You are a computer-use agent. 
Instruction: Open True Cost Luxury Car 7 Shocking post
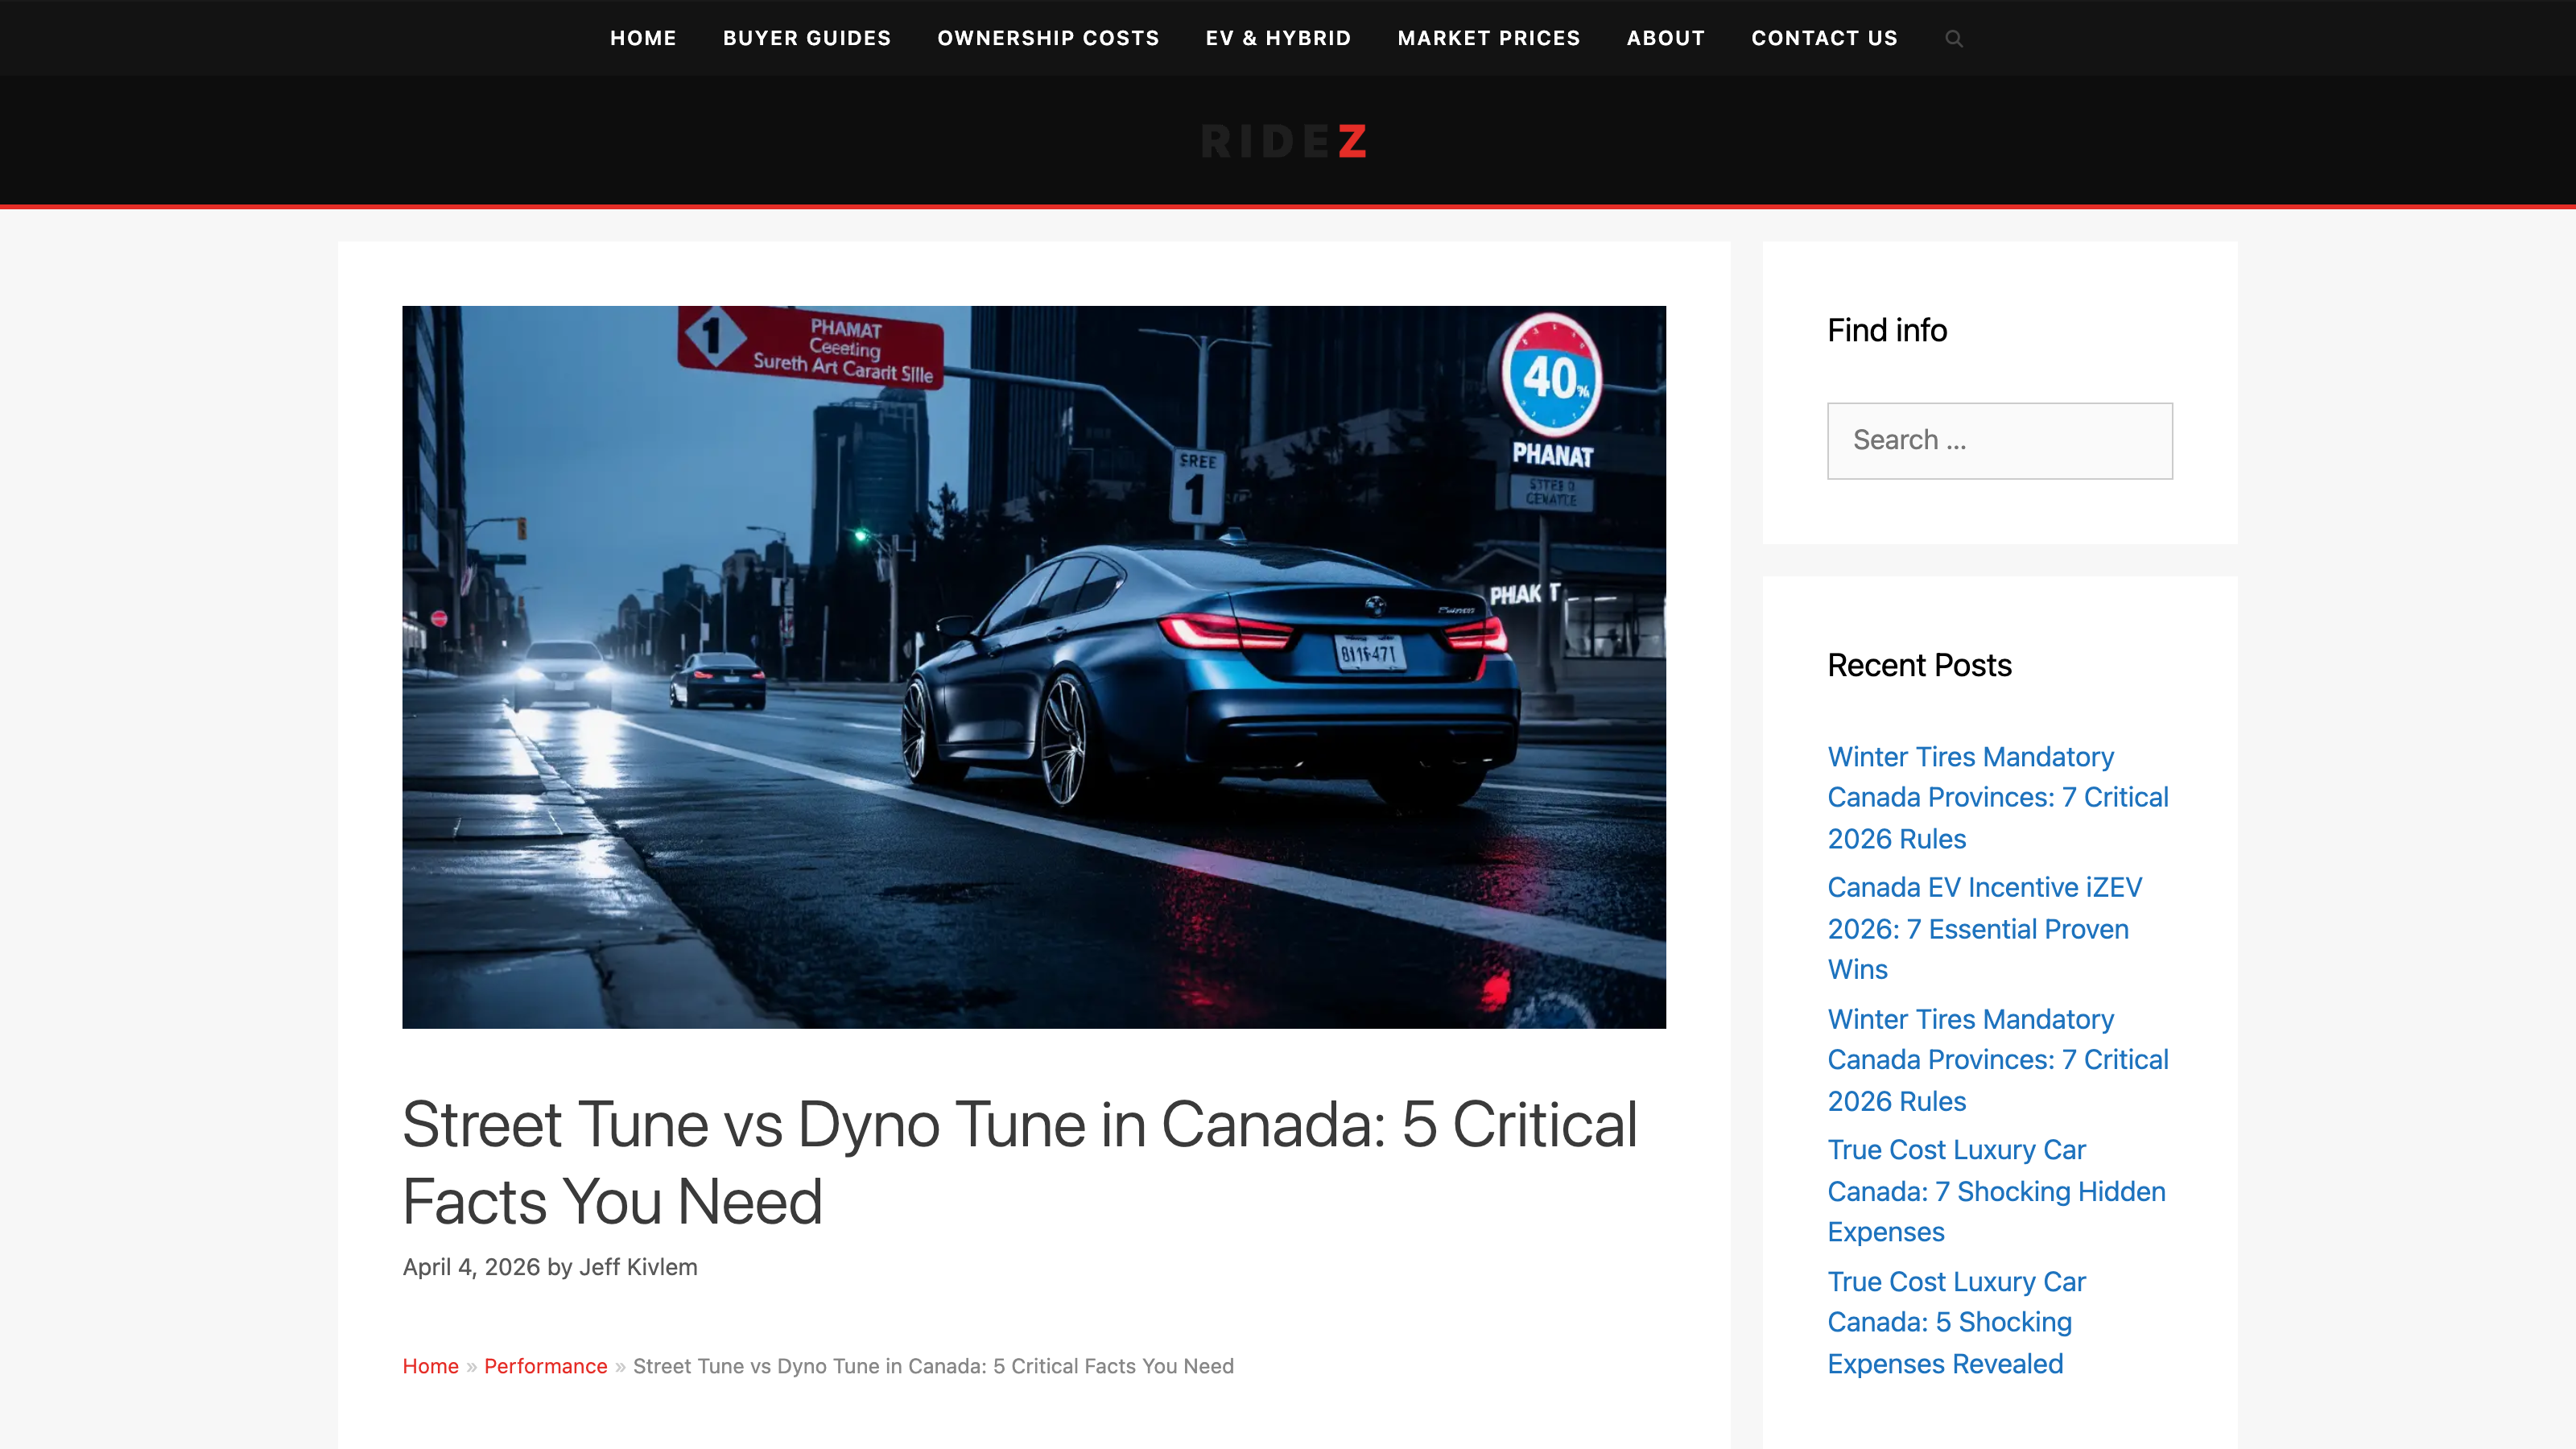tap(1995, 1190)
